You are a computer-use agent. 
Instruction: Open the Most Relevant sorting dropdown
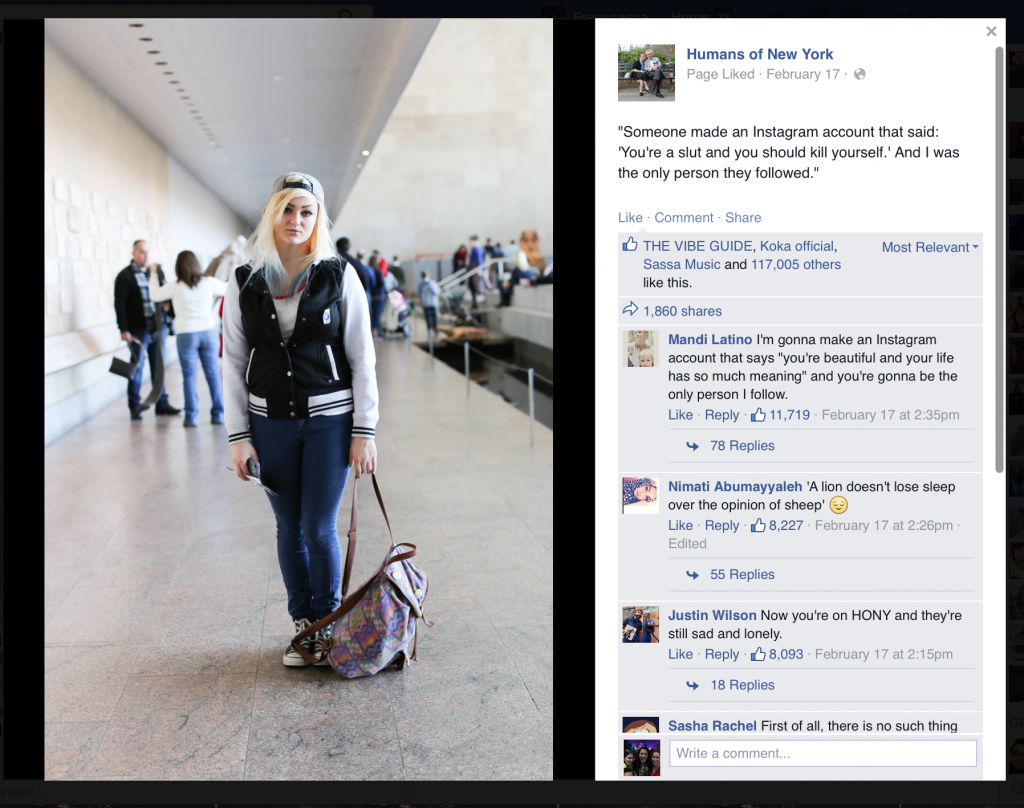(x=929, y=247)
